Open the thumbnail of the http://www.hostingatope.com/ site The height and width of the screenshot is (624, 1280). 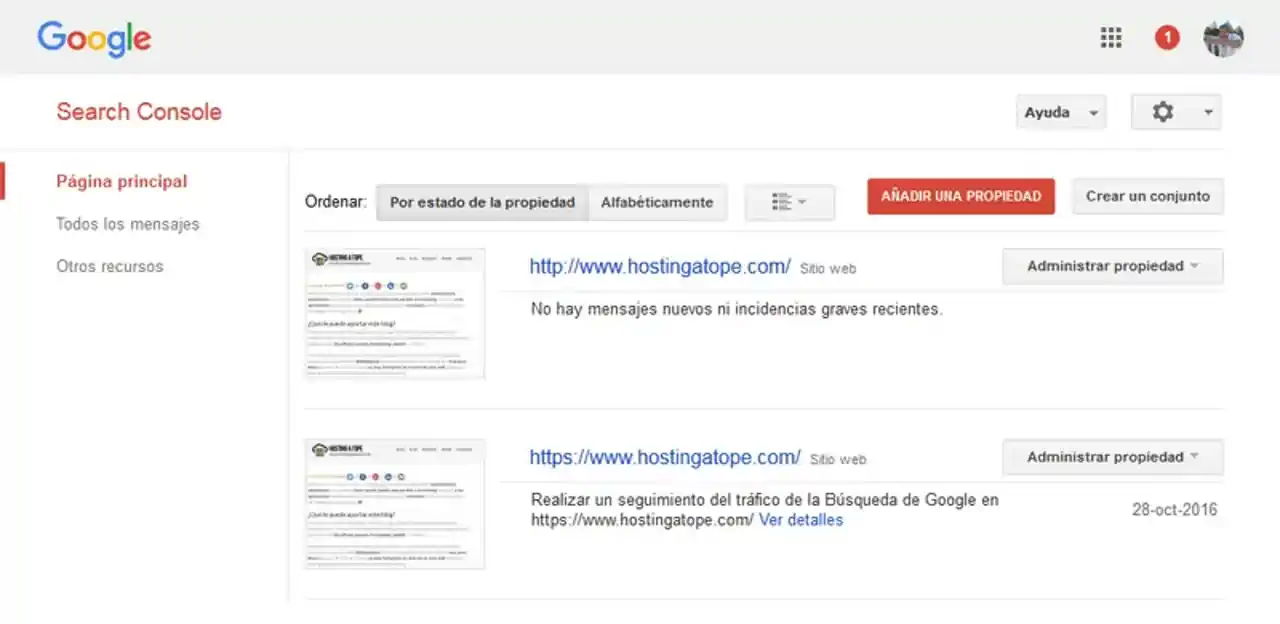pos(394,313)
